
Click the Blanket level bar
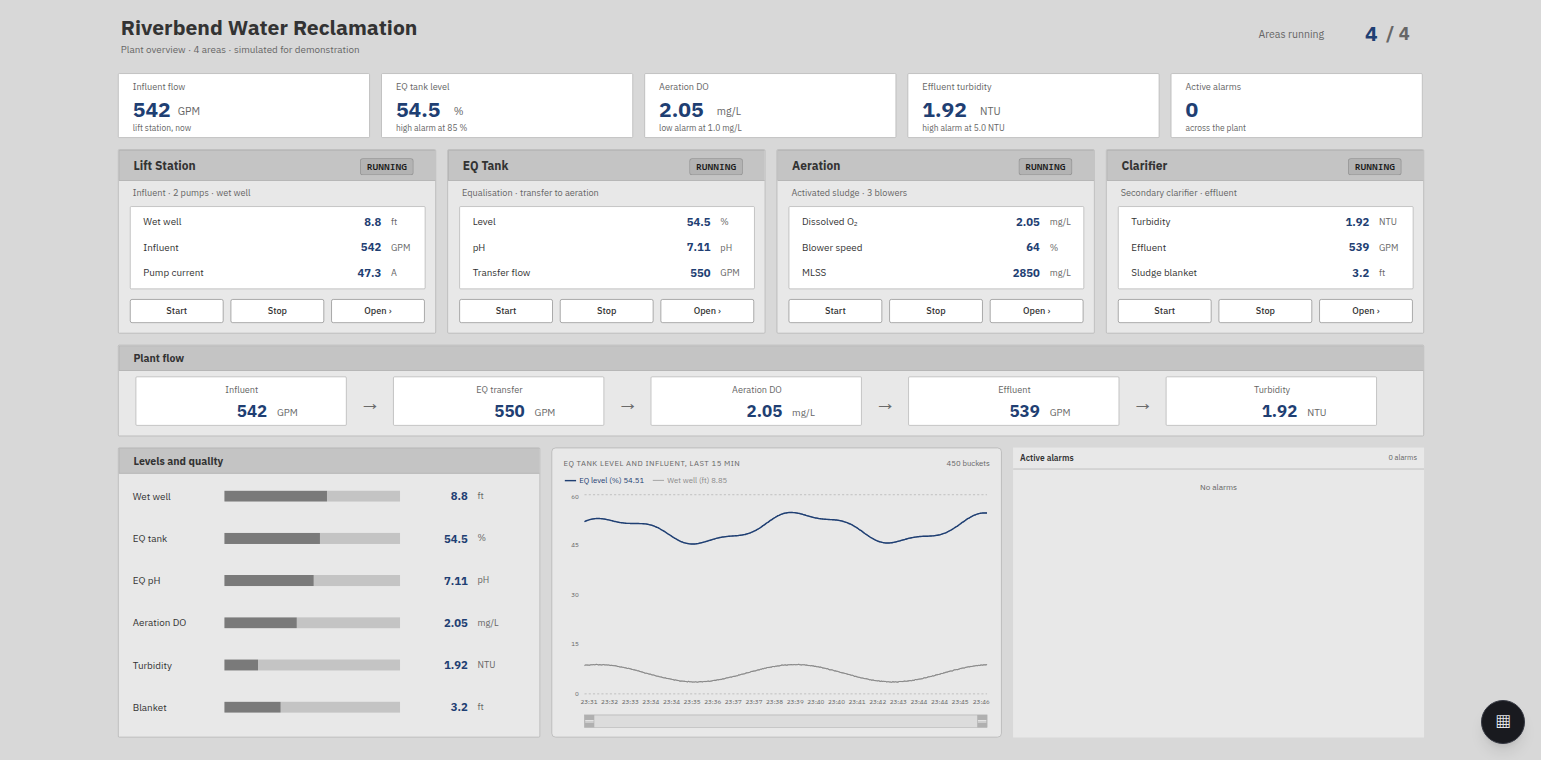312,707
